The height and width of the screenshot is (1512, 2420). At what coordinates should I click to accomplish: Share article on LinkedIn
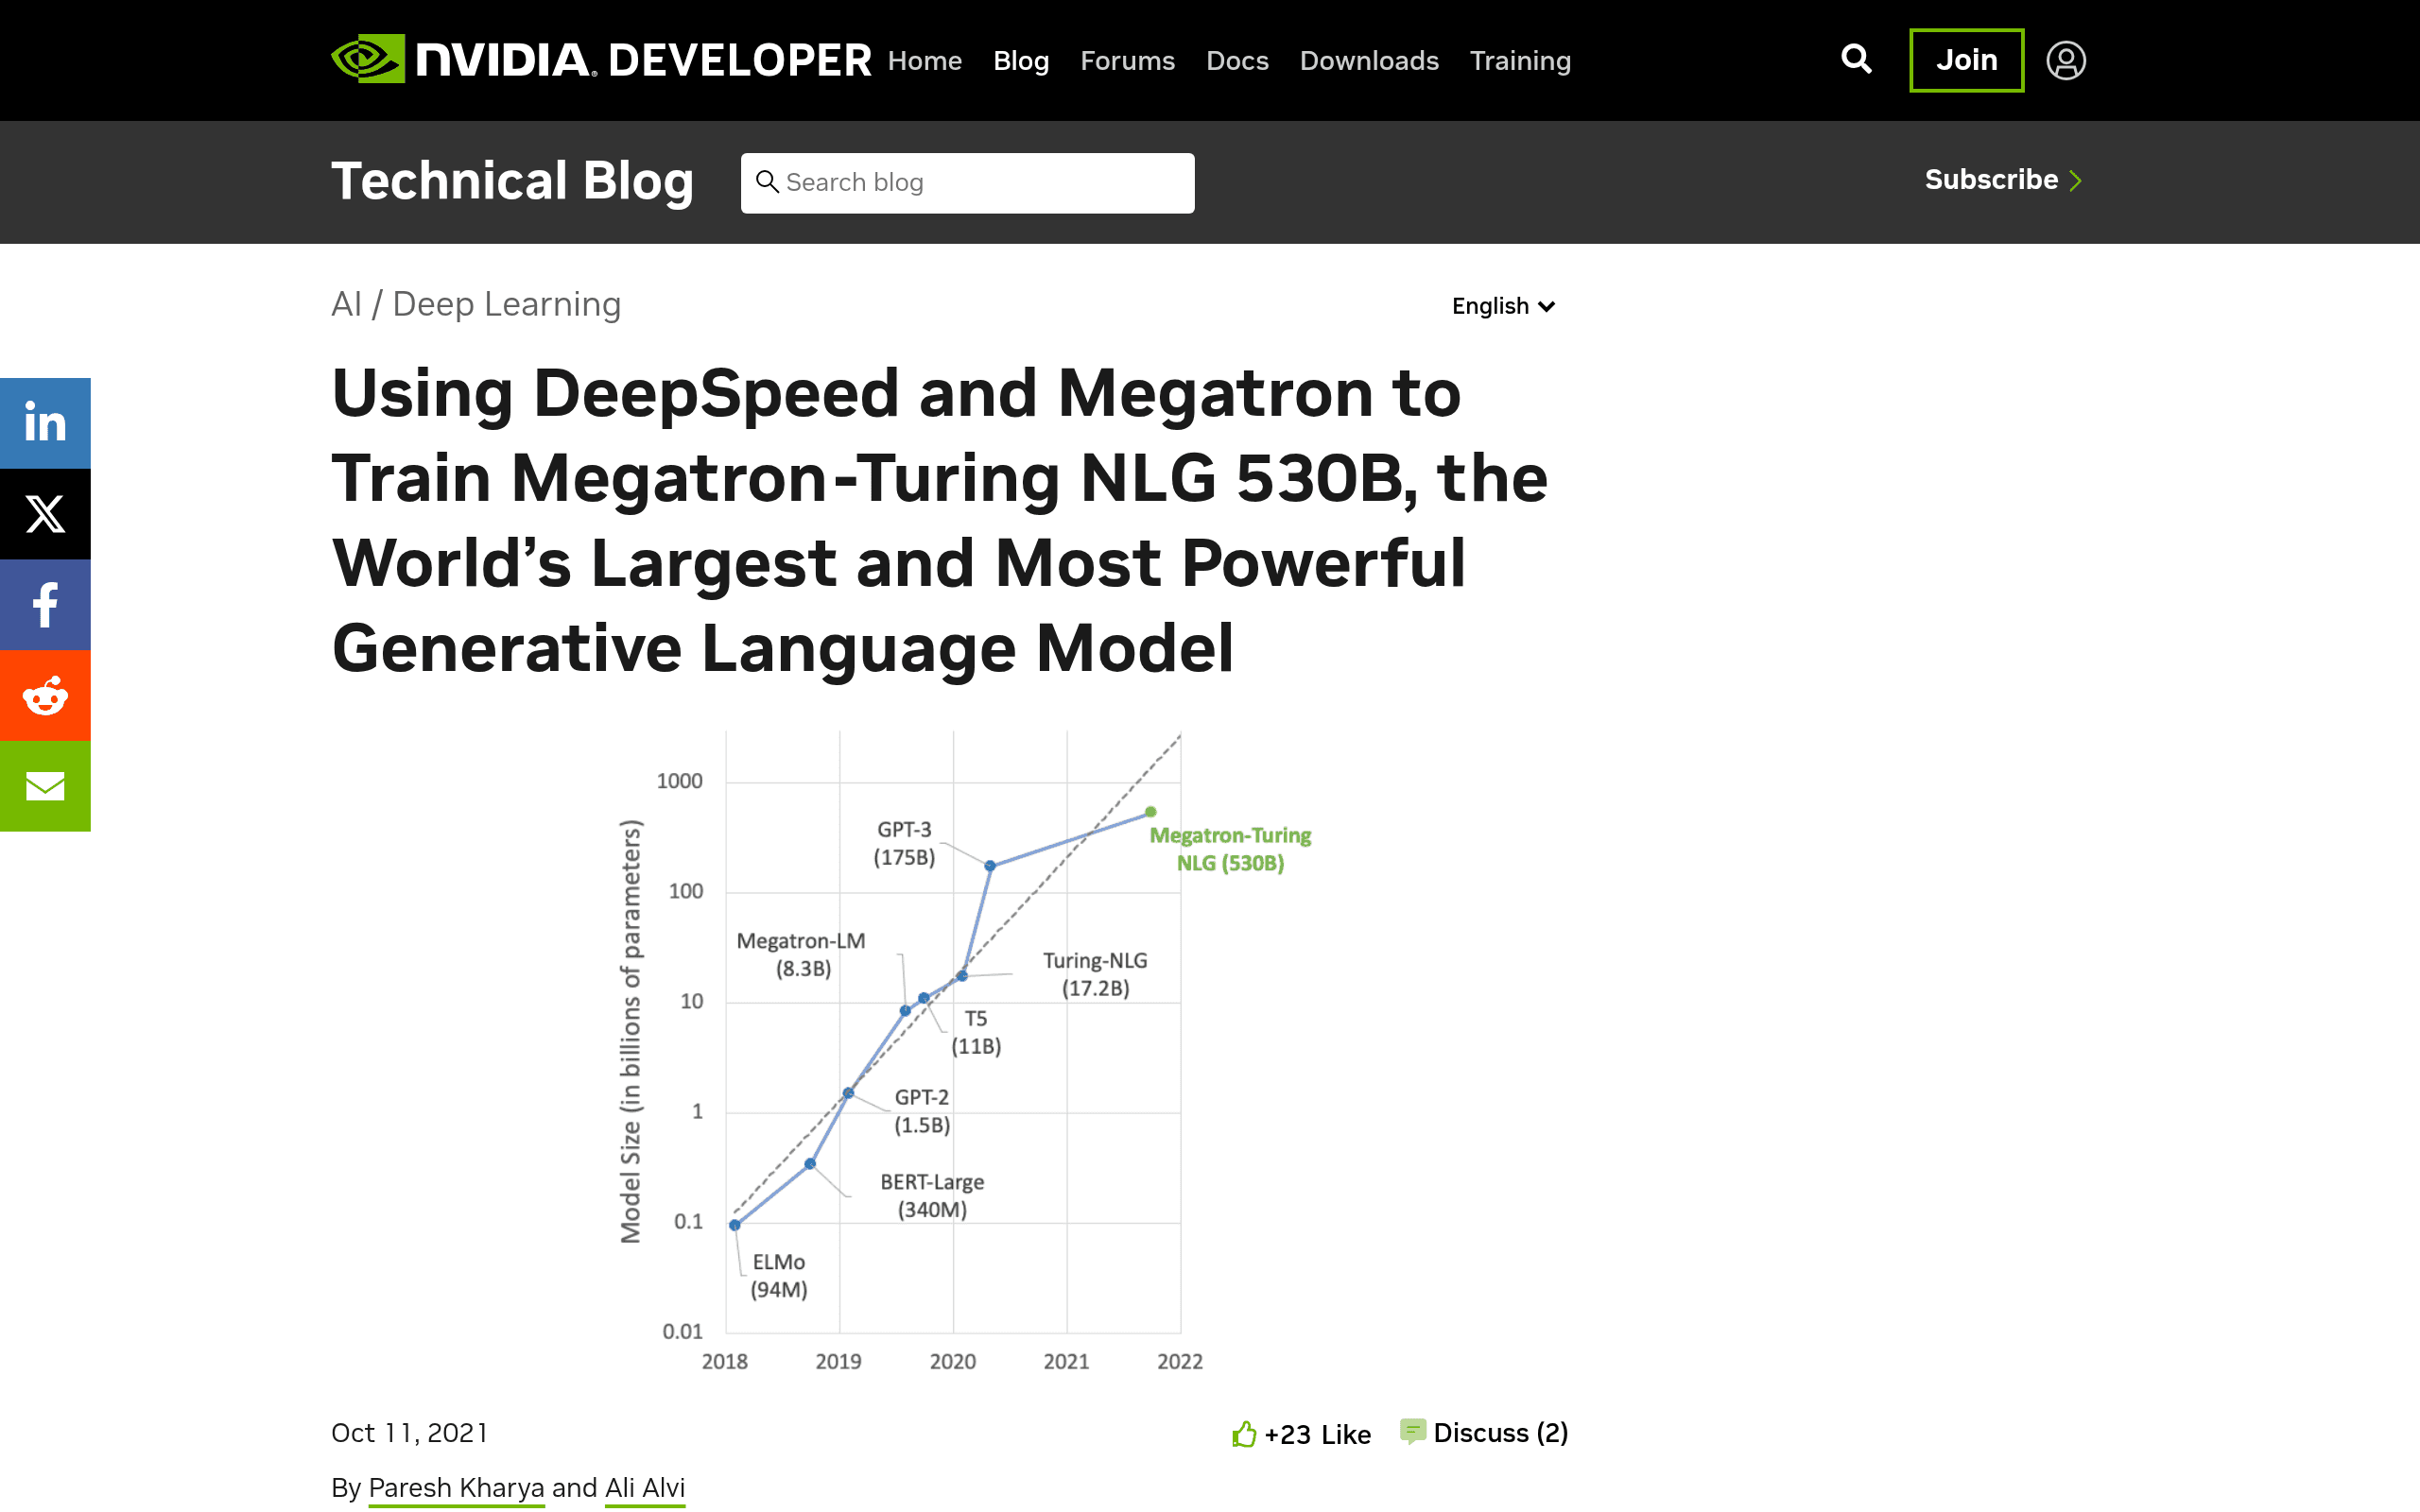45,423
